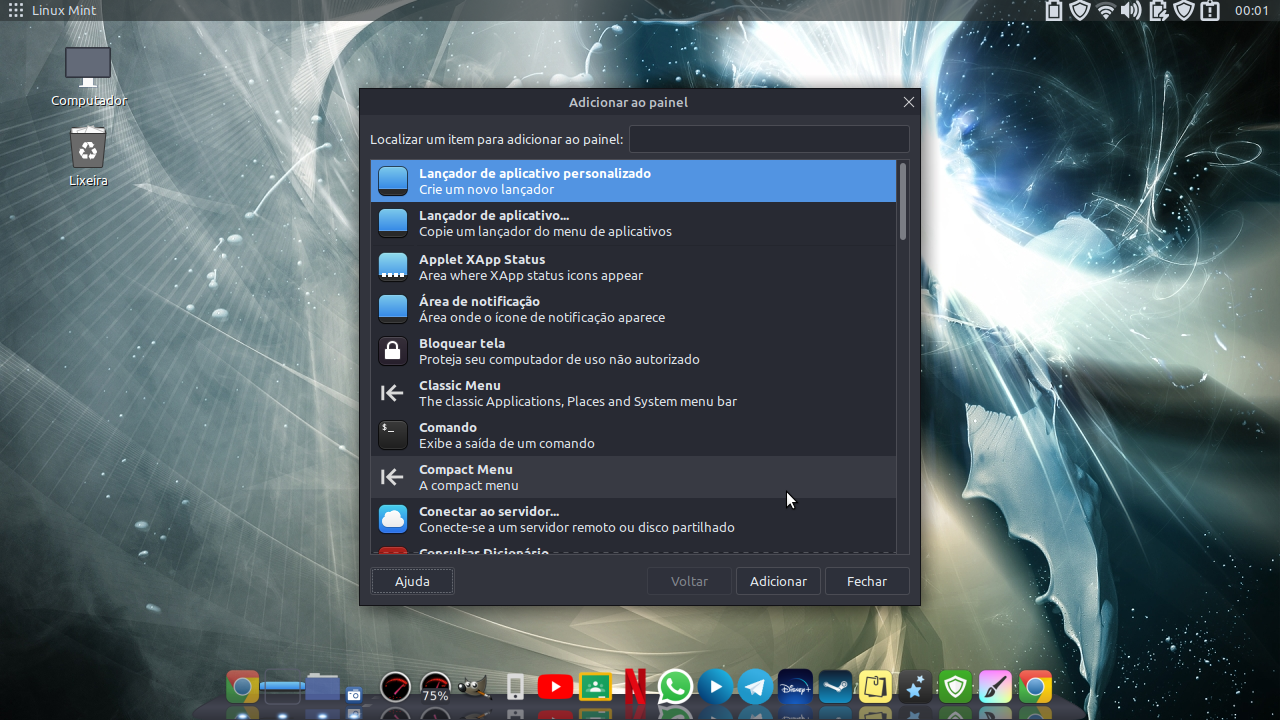Click the volume speaker icon in panel
1280x720 pixels.
(1131, 11)
